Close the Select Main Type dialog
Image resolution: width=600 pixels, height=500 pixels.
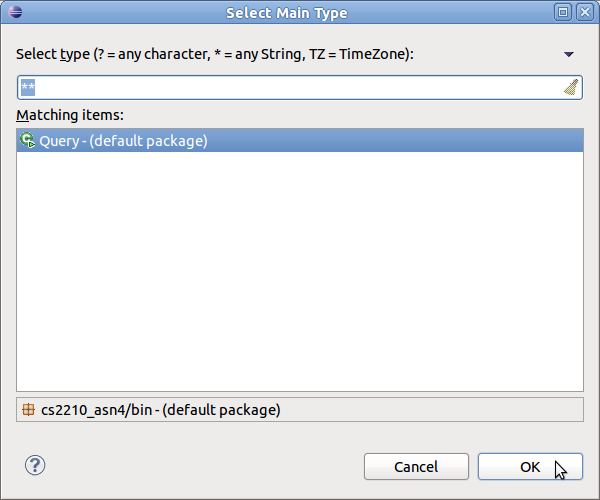click(x=585, y=12)
